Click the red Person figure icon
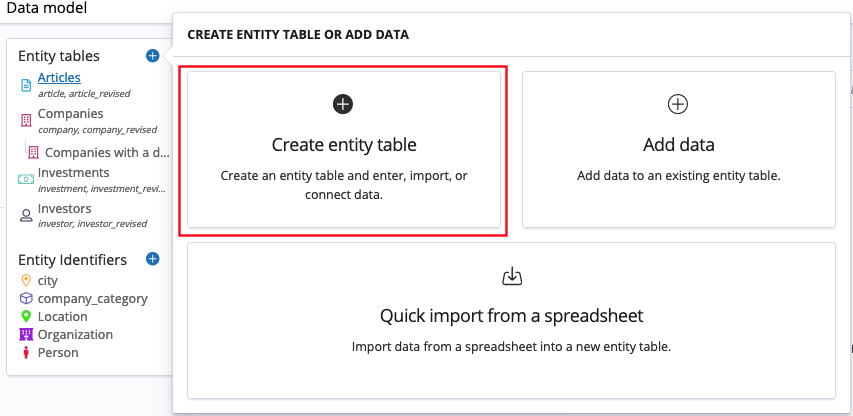Image resolution: width=853 pixels, height=416 pixels. click(27, 352)
